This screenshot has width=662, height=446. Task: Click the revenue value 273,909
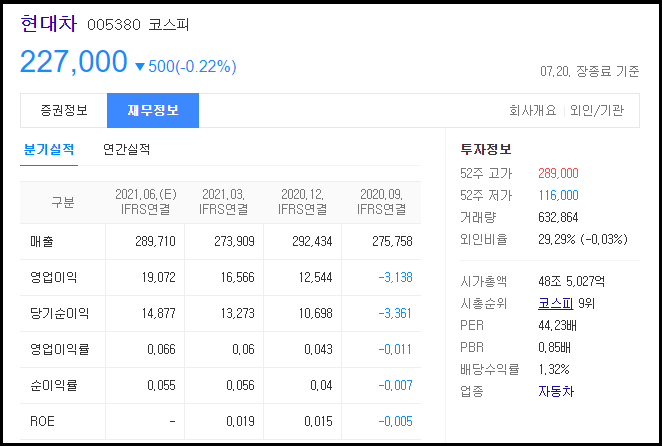[234, 242]
